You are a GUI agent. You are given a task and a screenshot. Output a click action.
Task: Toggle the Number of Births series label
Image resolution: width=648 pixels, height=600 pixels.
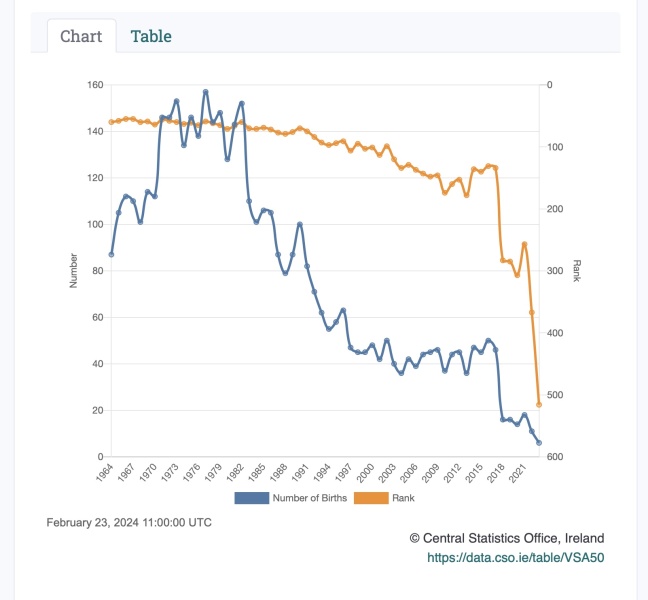[309, 497]
